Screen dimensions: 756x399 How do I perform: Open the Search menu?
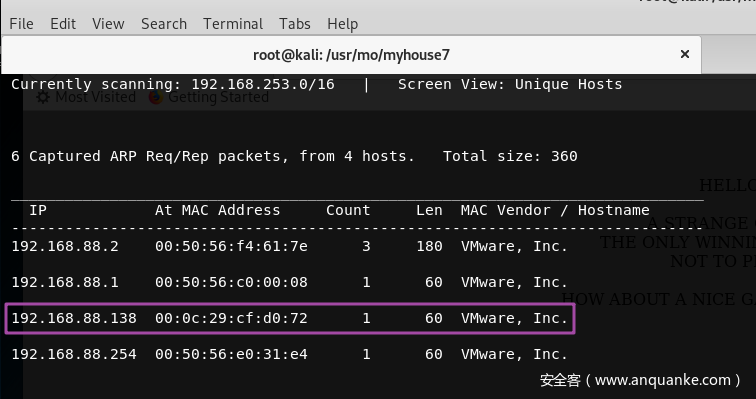[x=164, y=24]
